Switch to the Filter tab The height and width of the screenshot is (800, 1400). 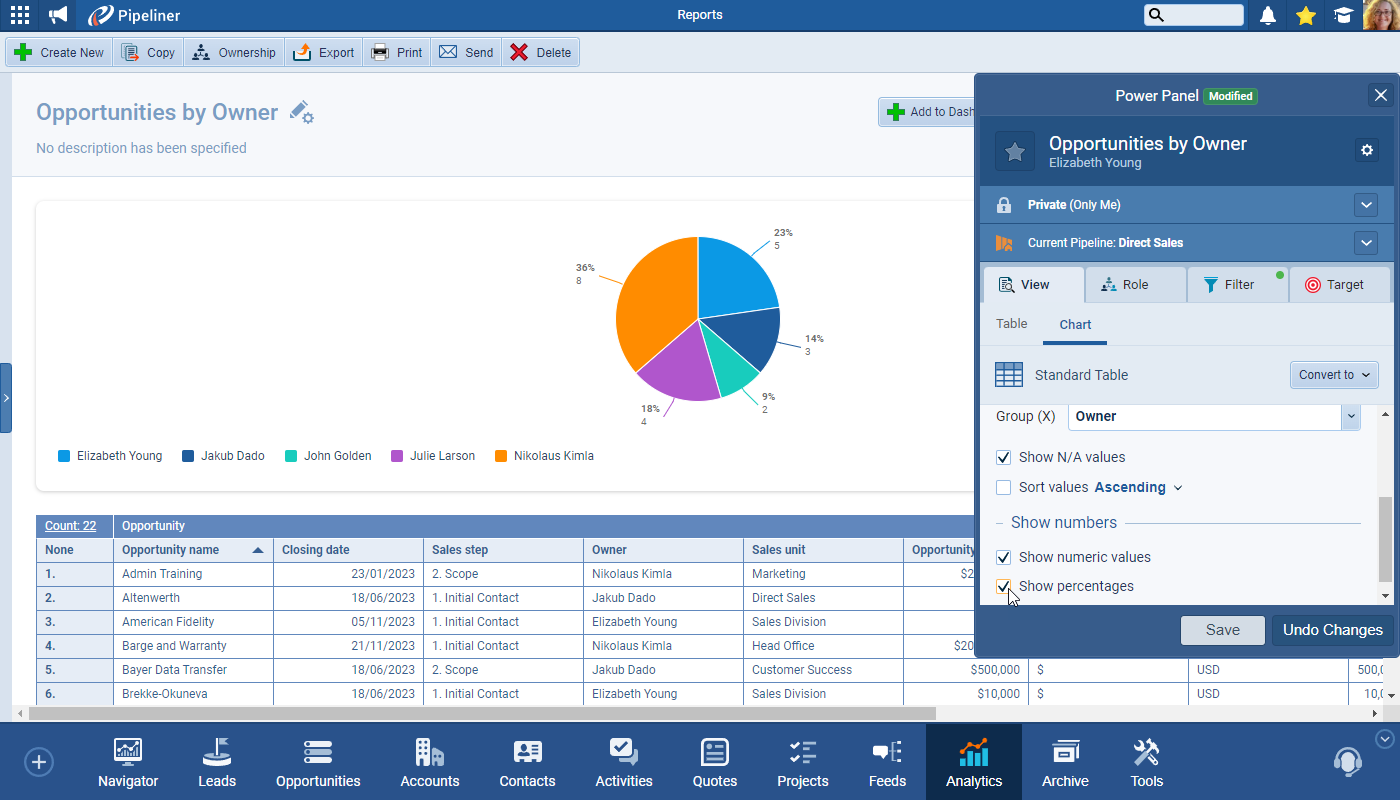(1238, 285)
